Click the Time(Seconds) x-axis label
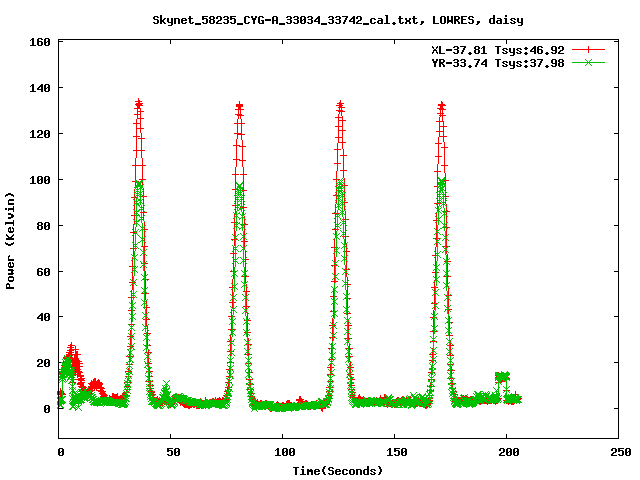Viewport: 640px width, 480px height. pyautogui.click(x=338, y=471)
